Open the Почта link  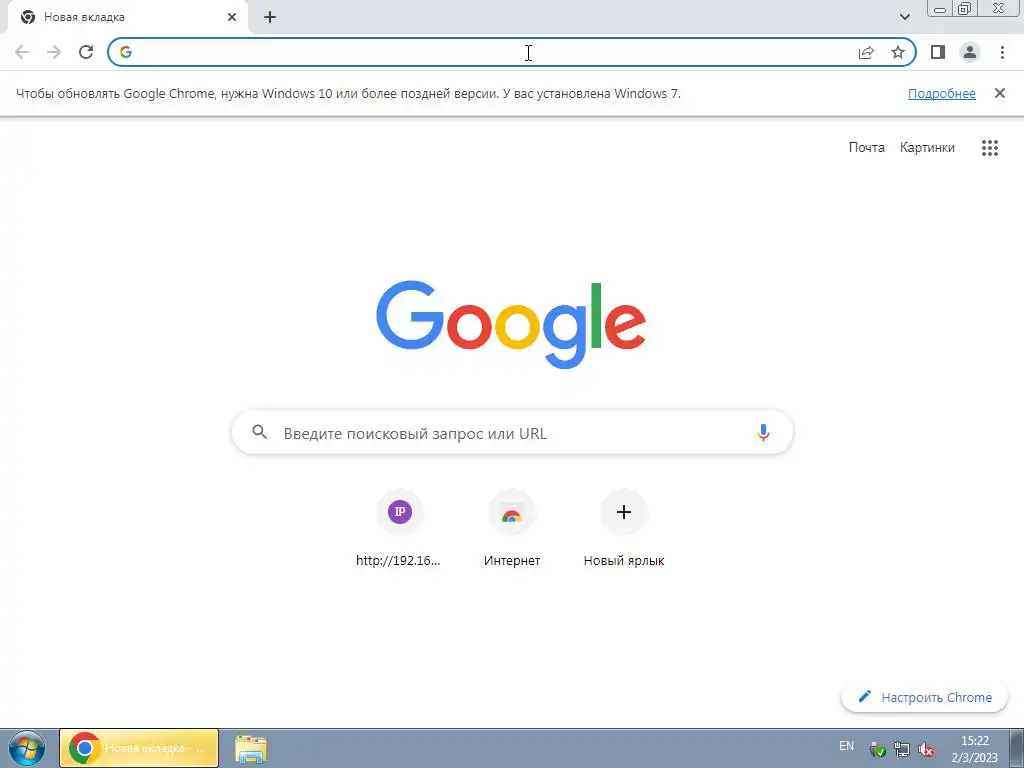pos(867,148)
